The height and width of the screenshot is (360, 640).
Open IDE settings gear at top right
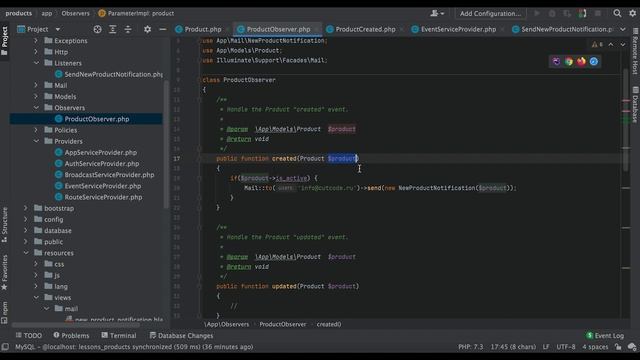[x=633, y=13]
